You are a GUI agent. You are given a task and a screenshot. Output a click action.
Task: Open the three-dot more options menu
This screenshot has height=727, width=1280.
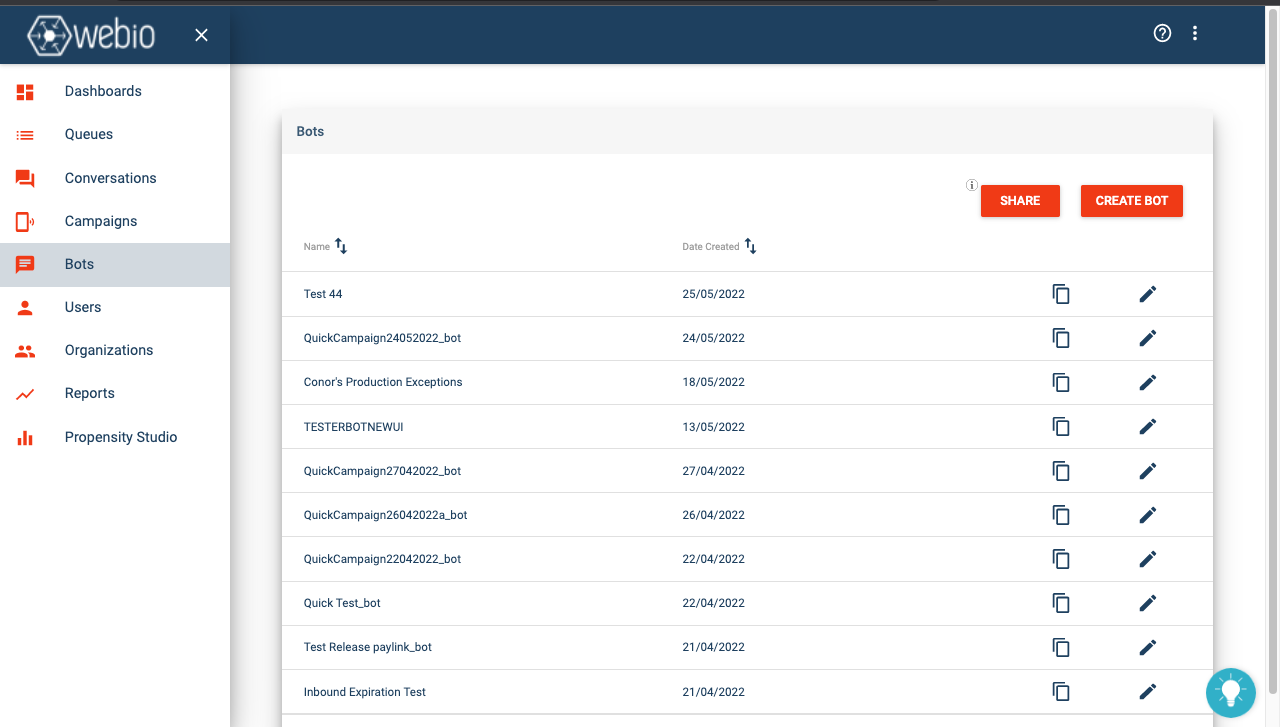pyautogui.click(x=1195, y=33)
